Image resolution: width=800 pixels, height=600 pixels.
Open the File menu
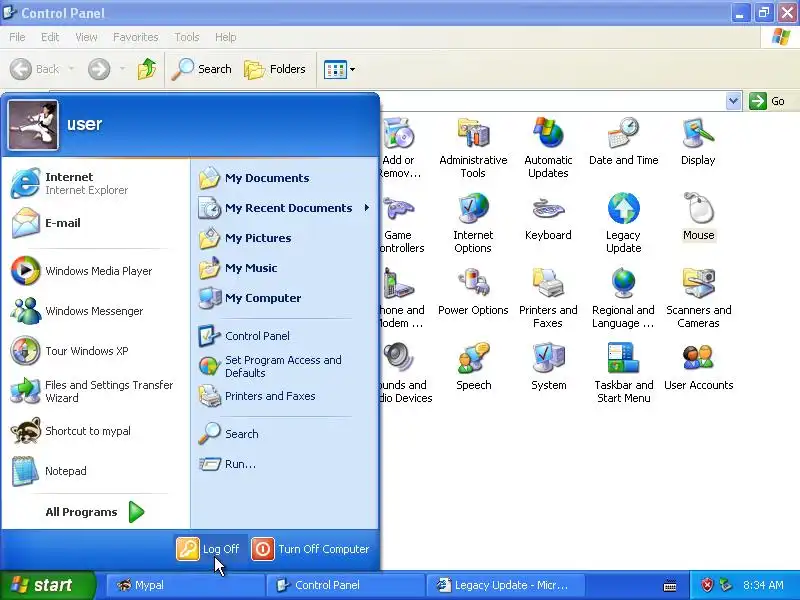17,37
